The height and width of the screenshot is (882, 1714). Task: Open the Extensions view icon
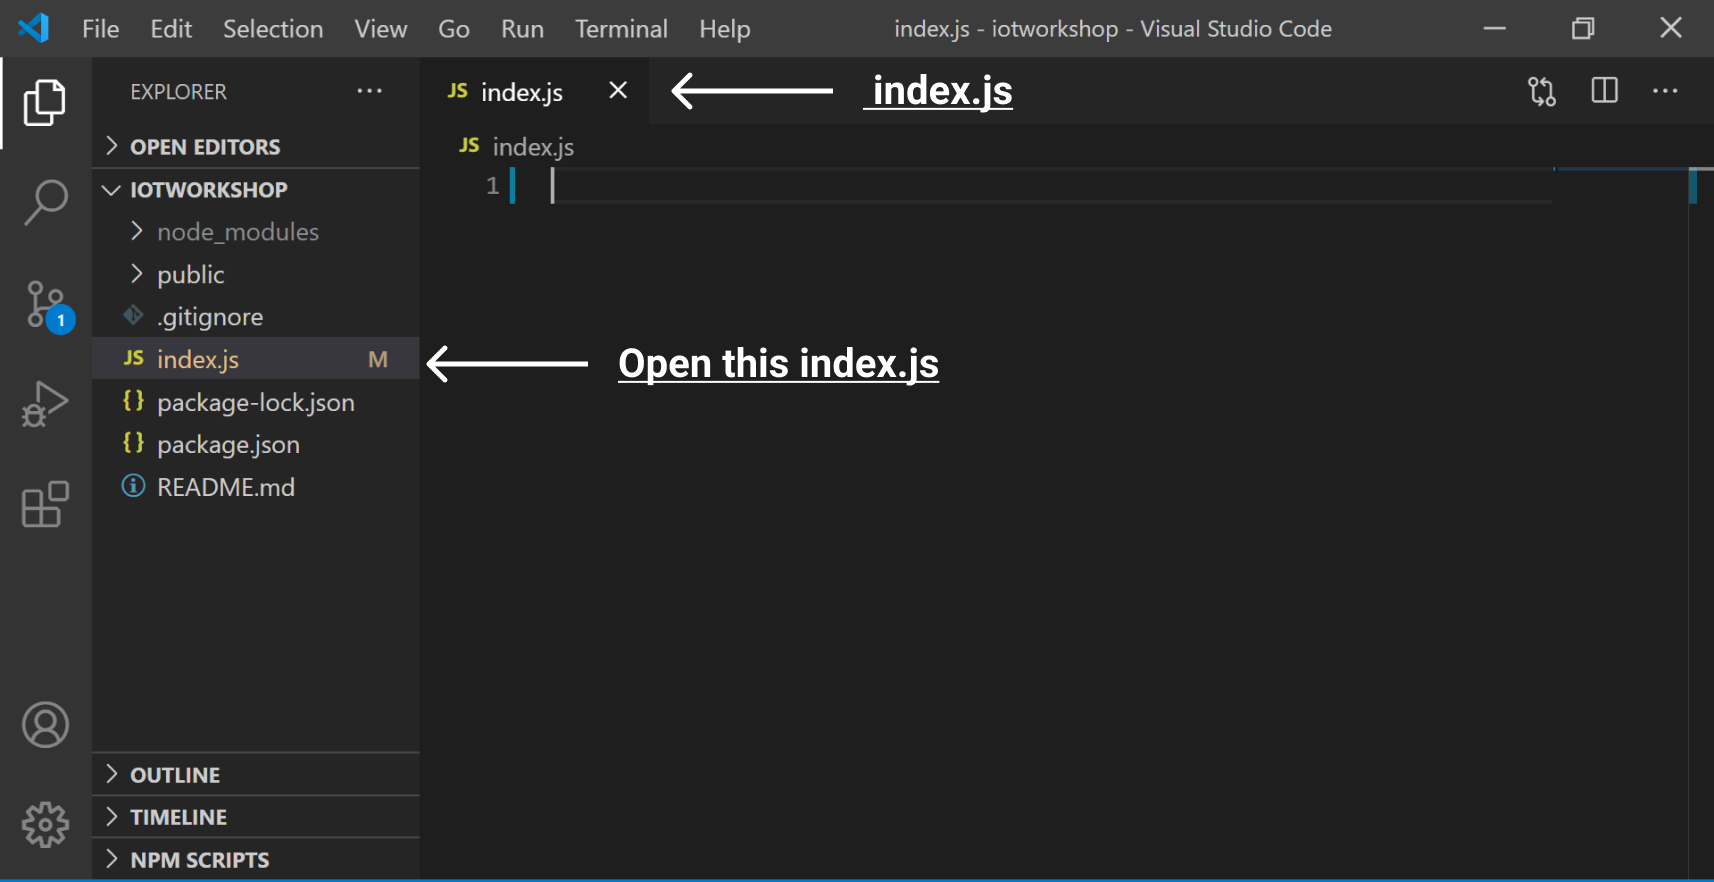point(45,504)
